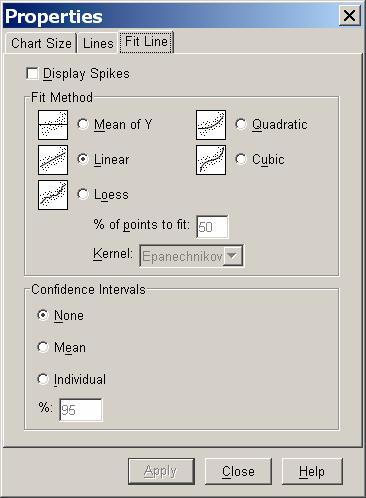Click the Mean of Y fit preview icon
The width and height of the screenshot is (366, 498).
tap(53, 125)
